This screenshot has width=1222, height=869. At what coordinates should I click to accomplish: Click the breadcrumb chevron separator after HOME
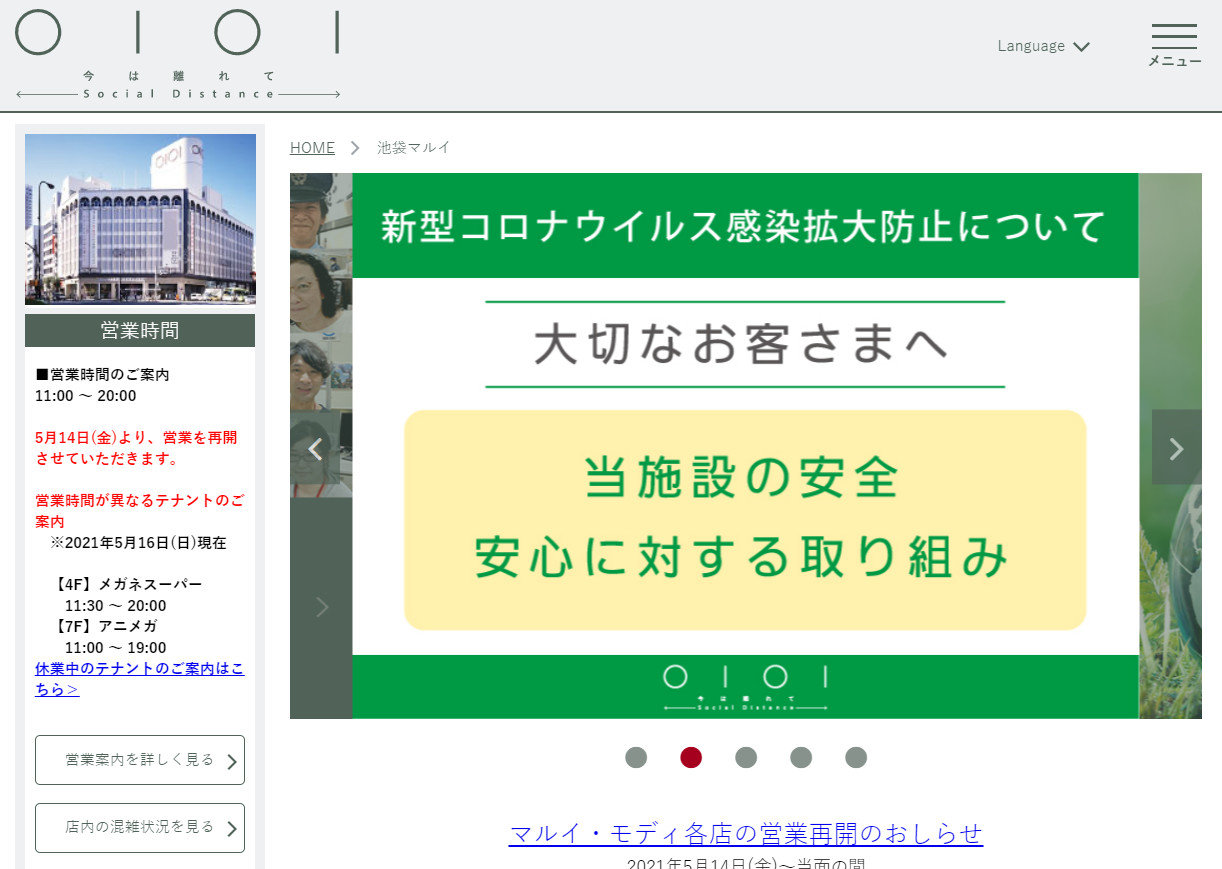point(355,148)
